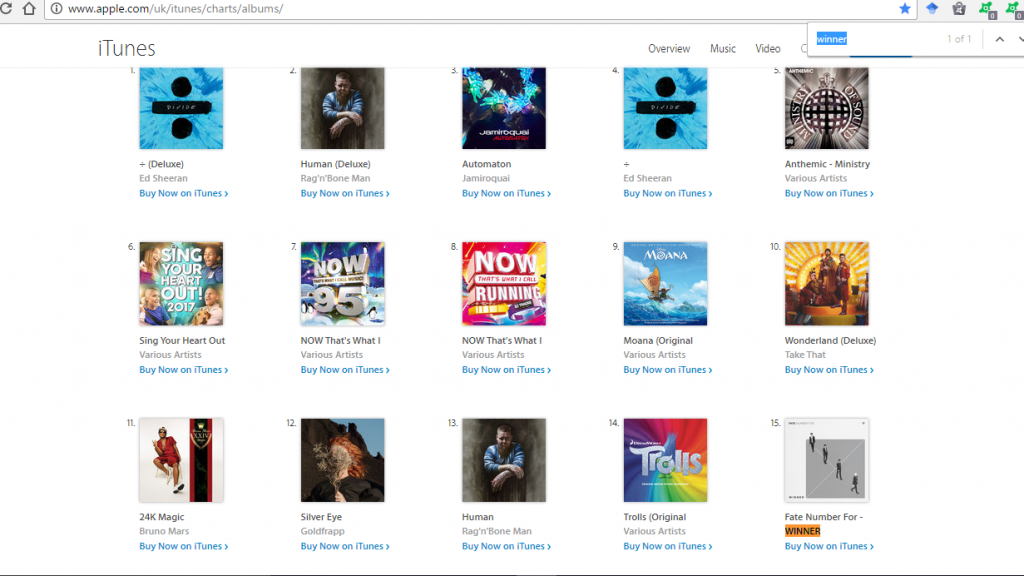This screenshot has width=1024, height=576.
Task: Open the NOW 95 album cover
Action: click(342, 283)
